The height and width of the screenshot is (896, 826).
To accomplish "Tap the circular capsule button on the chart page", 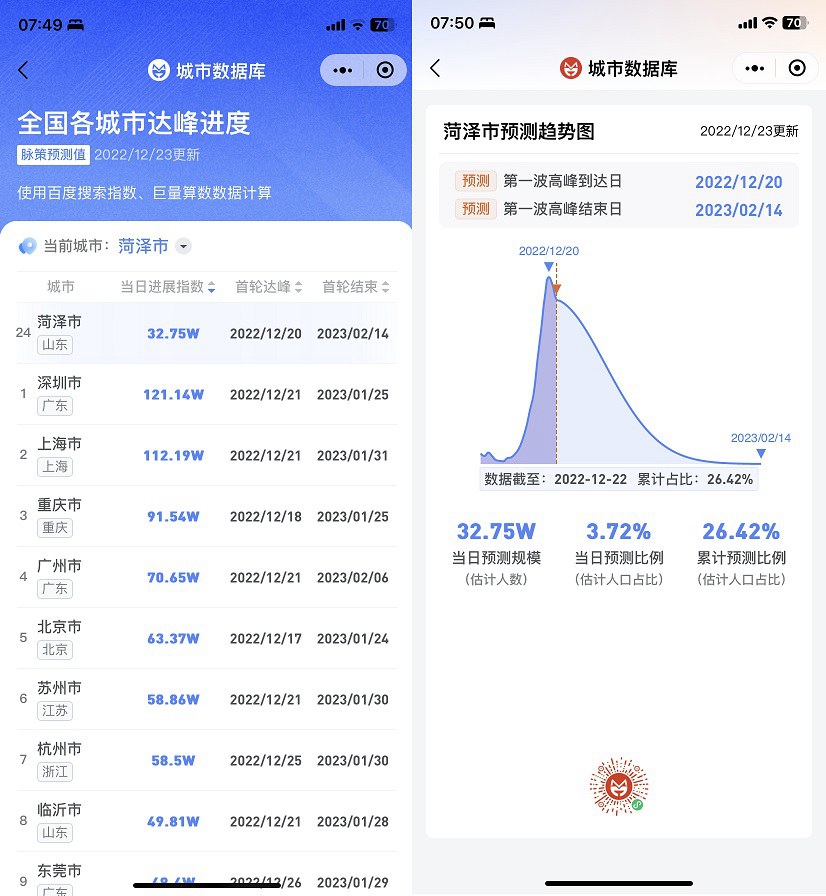I will (x=797, y=68).
